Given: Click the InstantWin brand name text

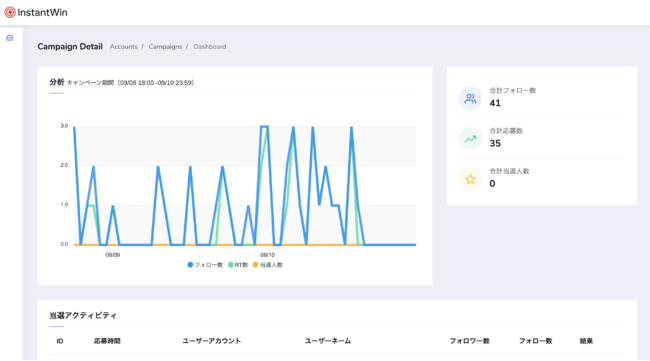Looking at the screenshot, I should [x=42, y=12].
